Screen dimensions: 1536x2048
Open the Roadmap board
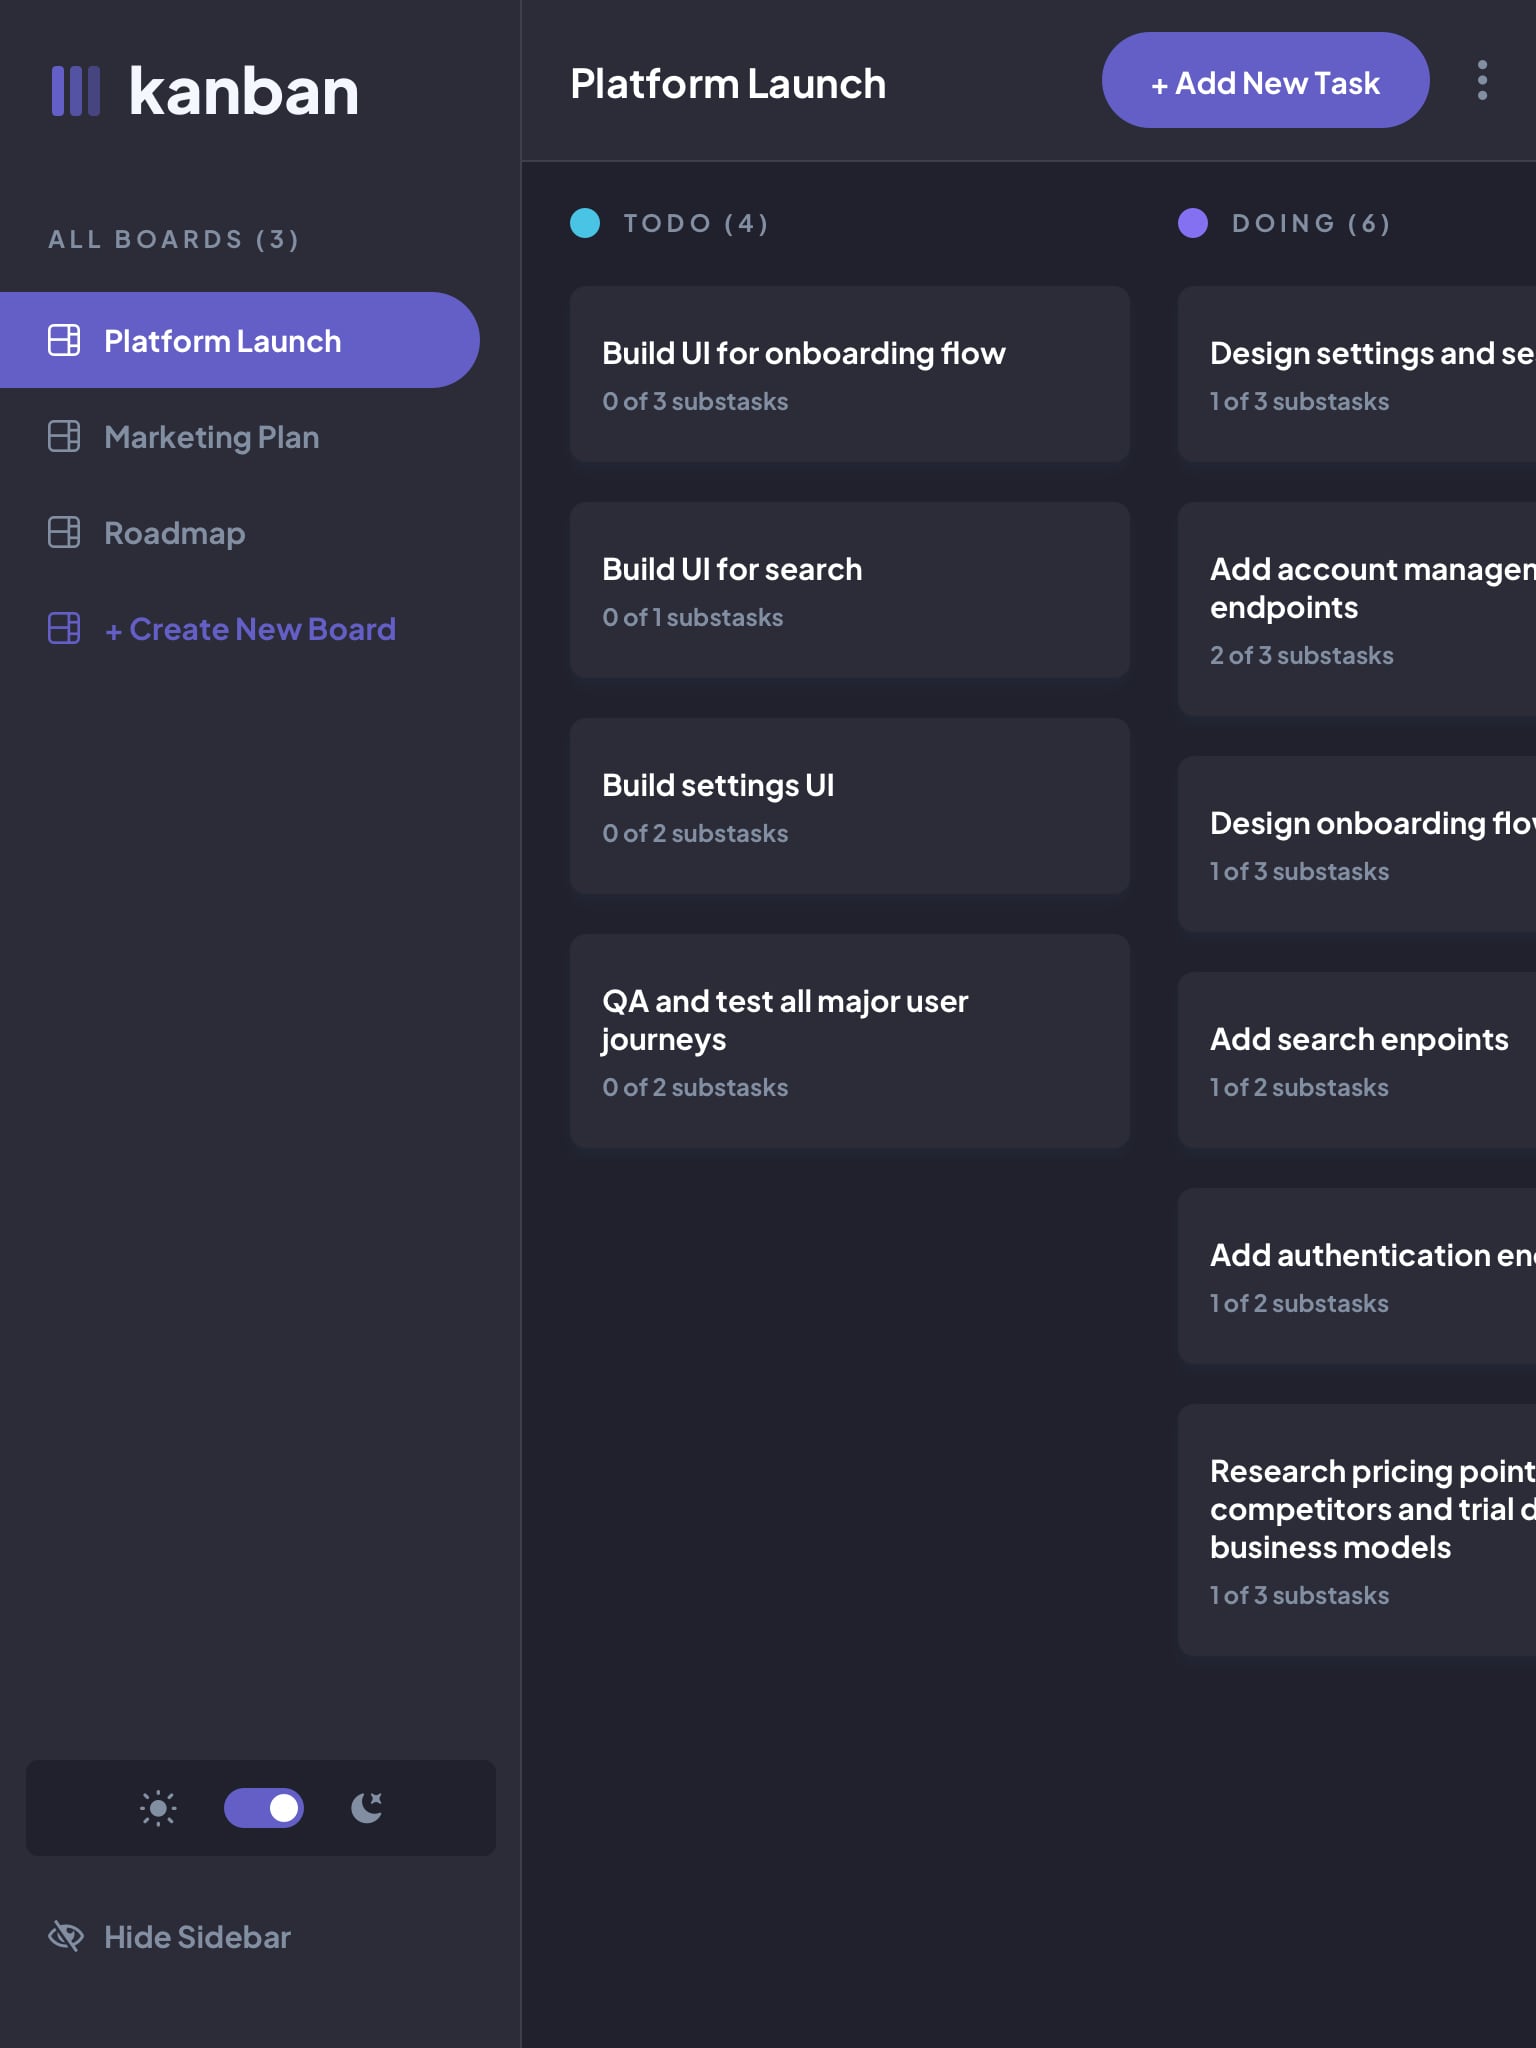[x=174, y=533]
